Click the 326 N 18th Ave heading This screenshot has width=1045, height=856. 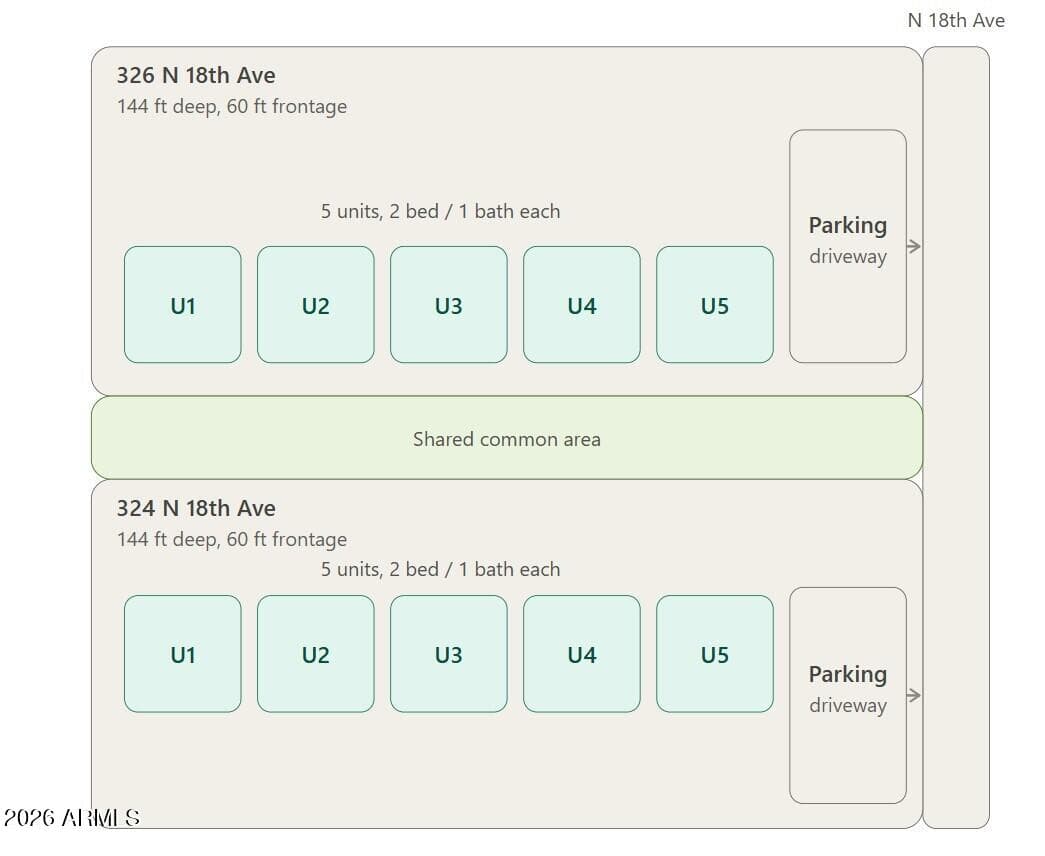click(196, 75)
